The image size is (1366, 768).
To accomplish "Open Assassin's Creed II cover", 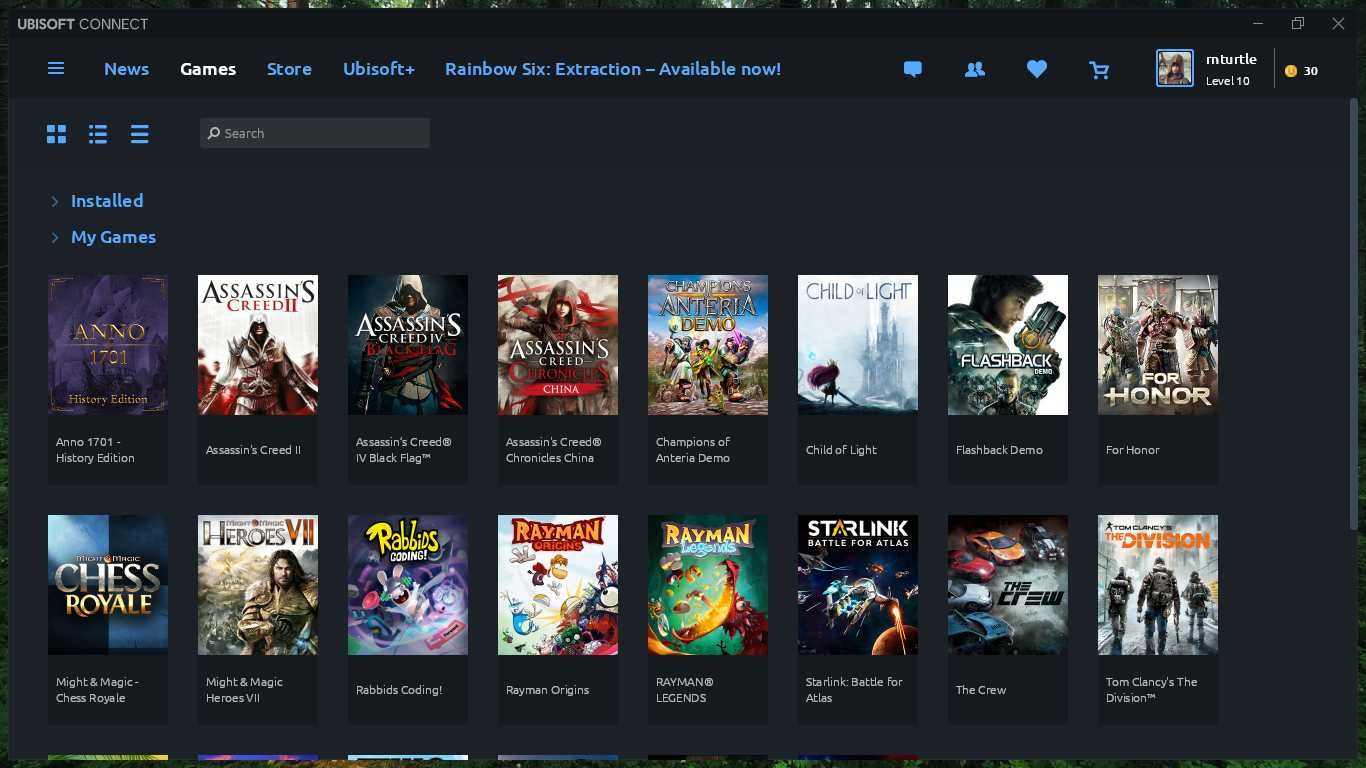I will [x=258, y=345].
